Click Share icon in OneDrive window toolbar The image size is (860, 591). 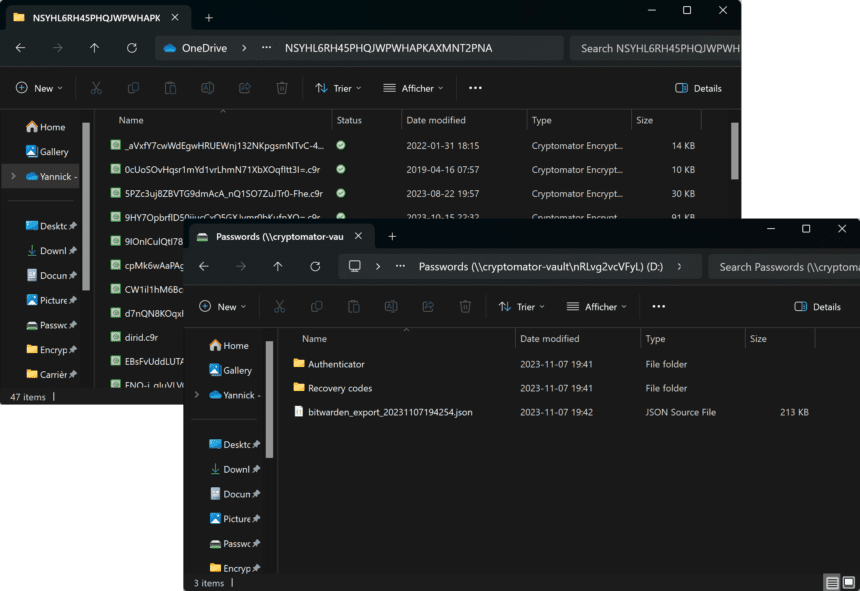coord(245,88)
